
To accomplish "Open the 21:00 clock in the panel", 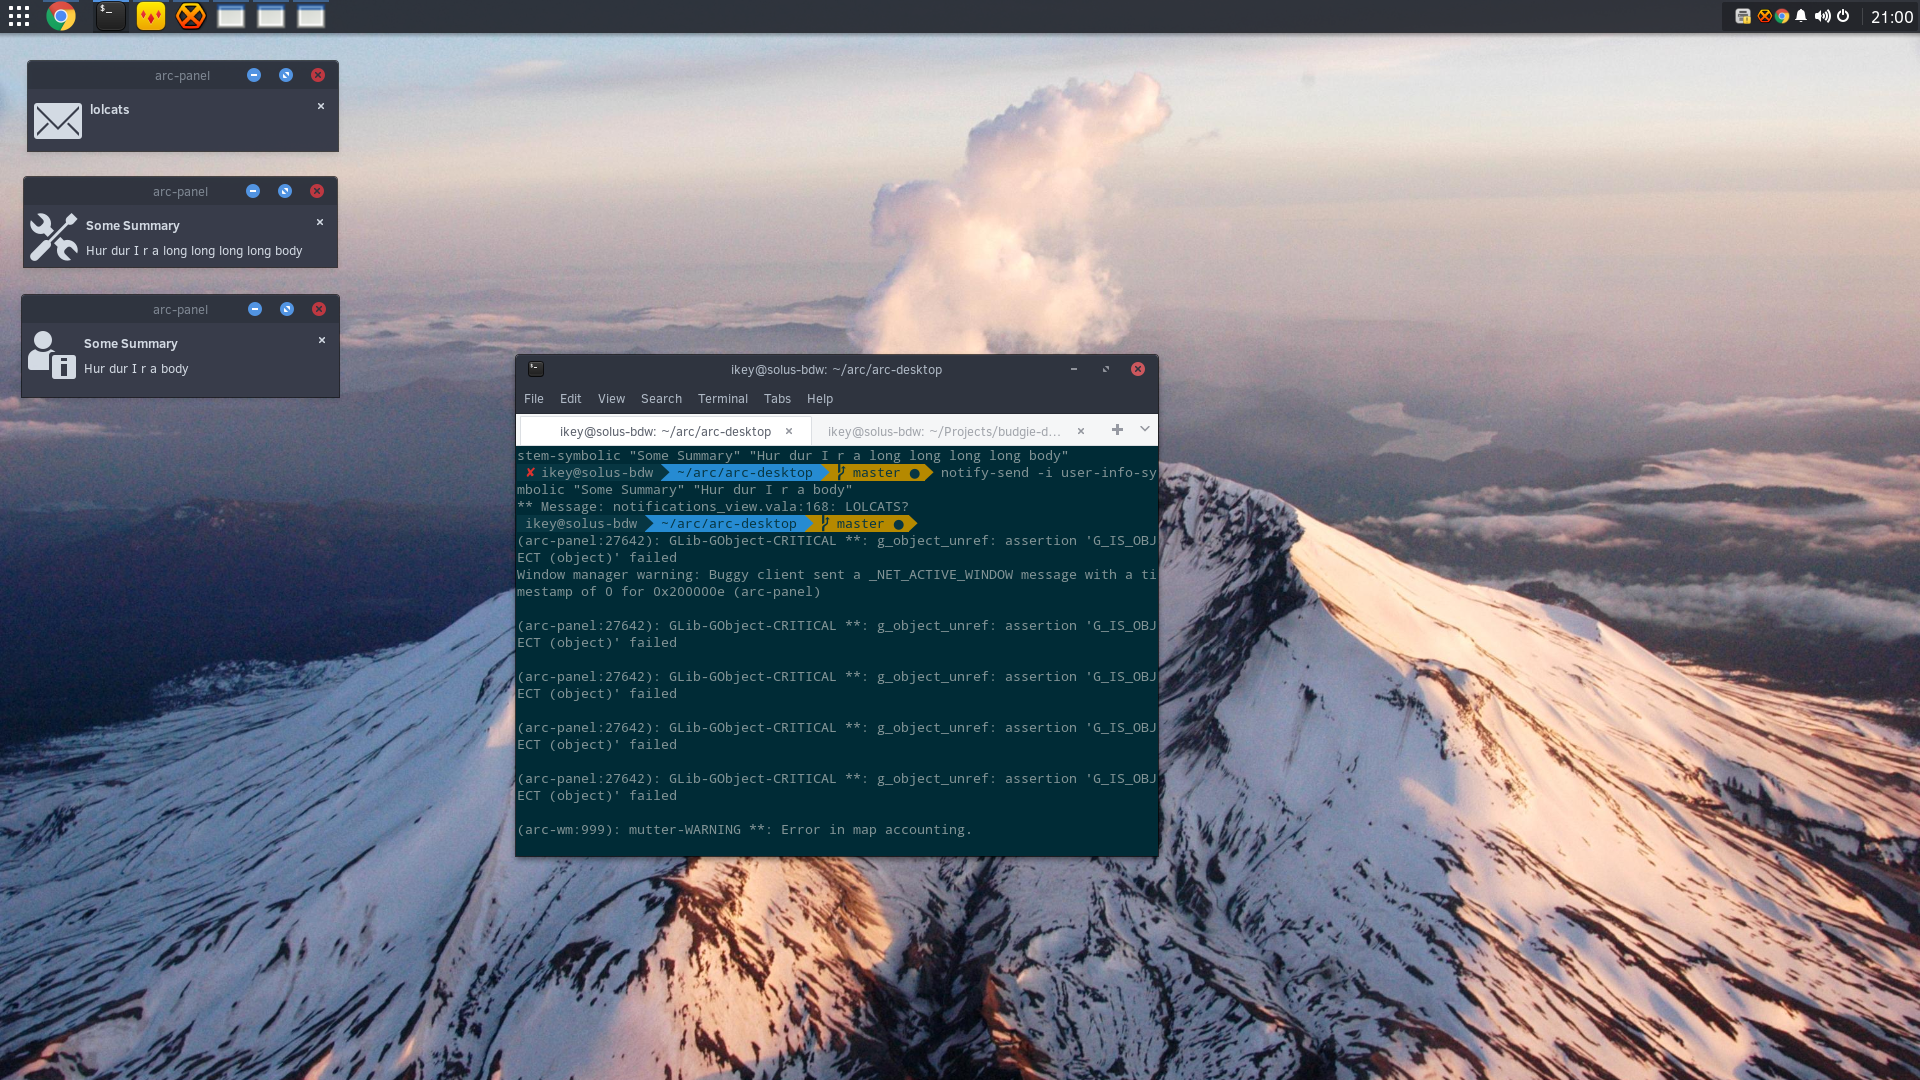I will pyautogui.click(x=1892, y=17).
